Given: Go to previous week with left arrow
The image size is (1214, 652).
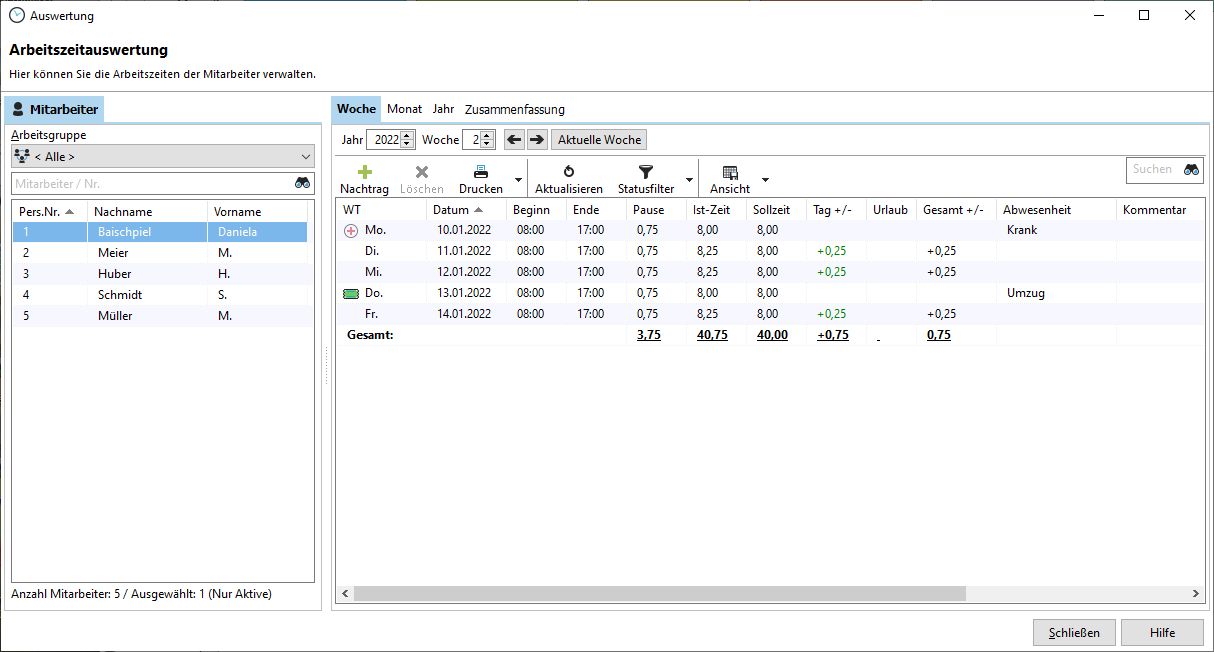Looking at the screenshot, I should pos(514,140).
